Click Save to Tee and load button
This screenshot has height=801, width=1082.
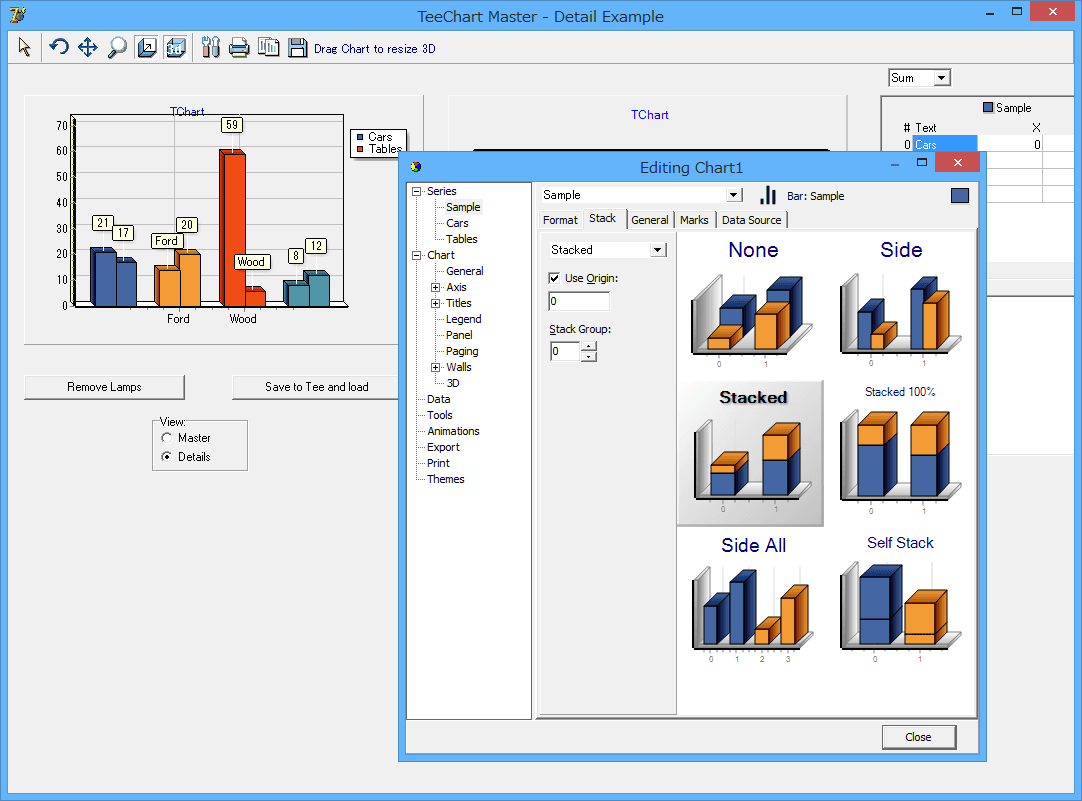click(x=317, y=387)
